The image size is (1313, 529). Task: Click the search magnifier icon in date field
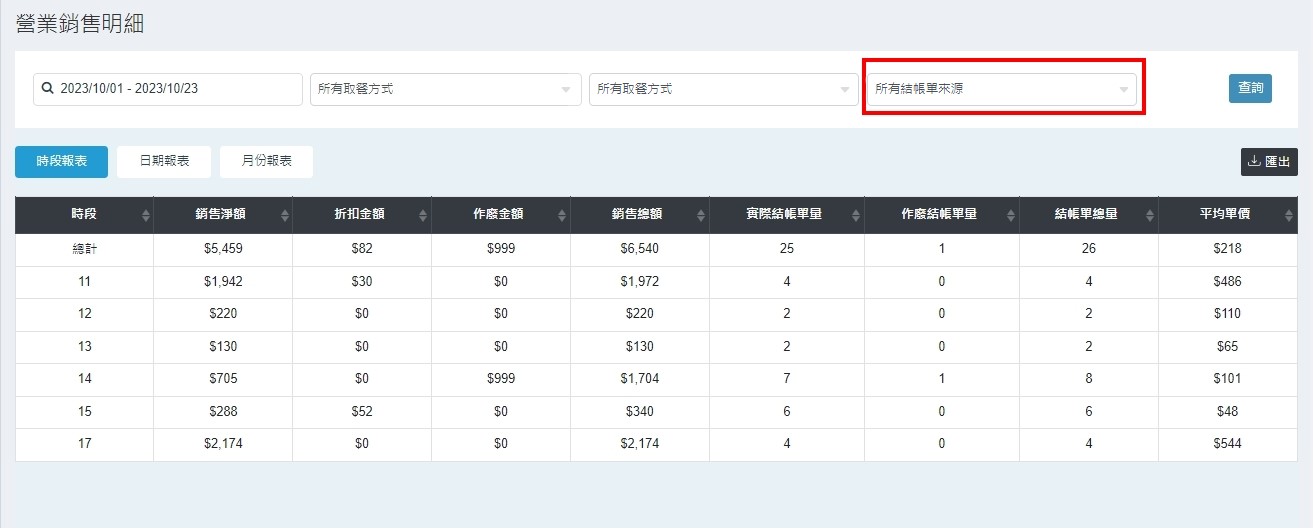point(47,89)
